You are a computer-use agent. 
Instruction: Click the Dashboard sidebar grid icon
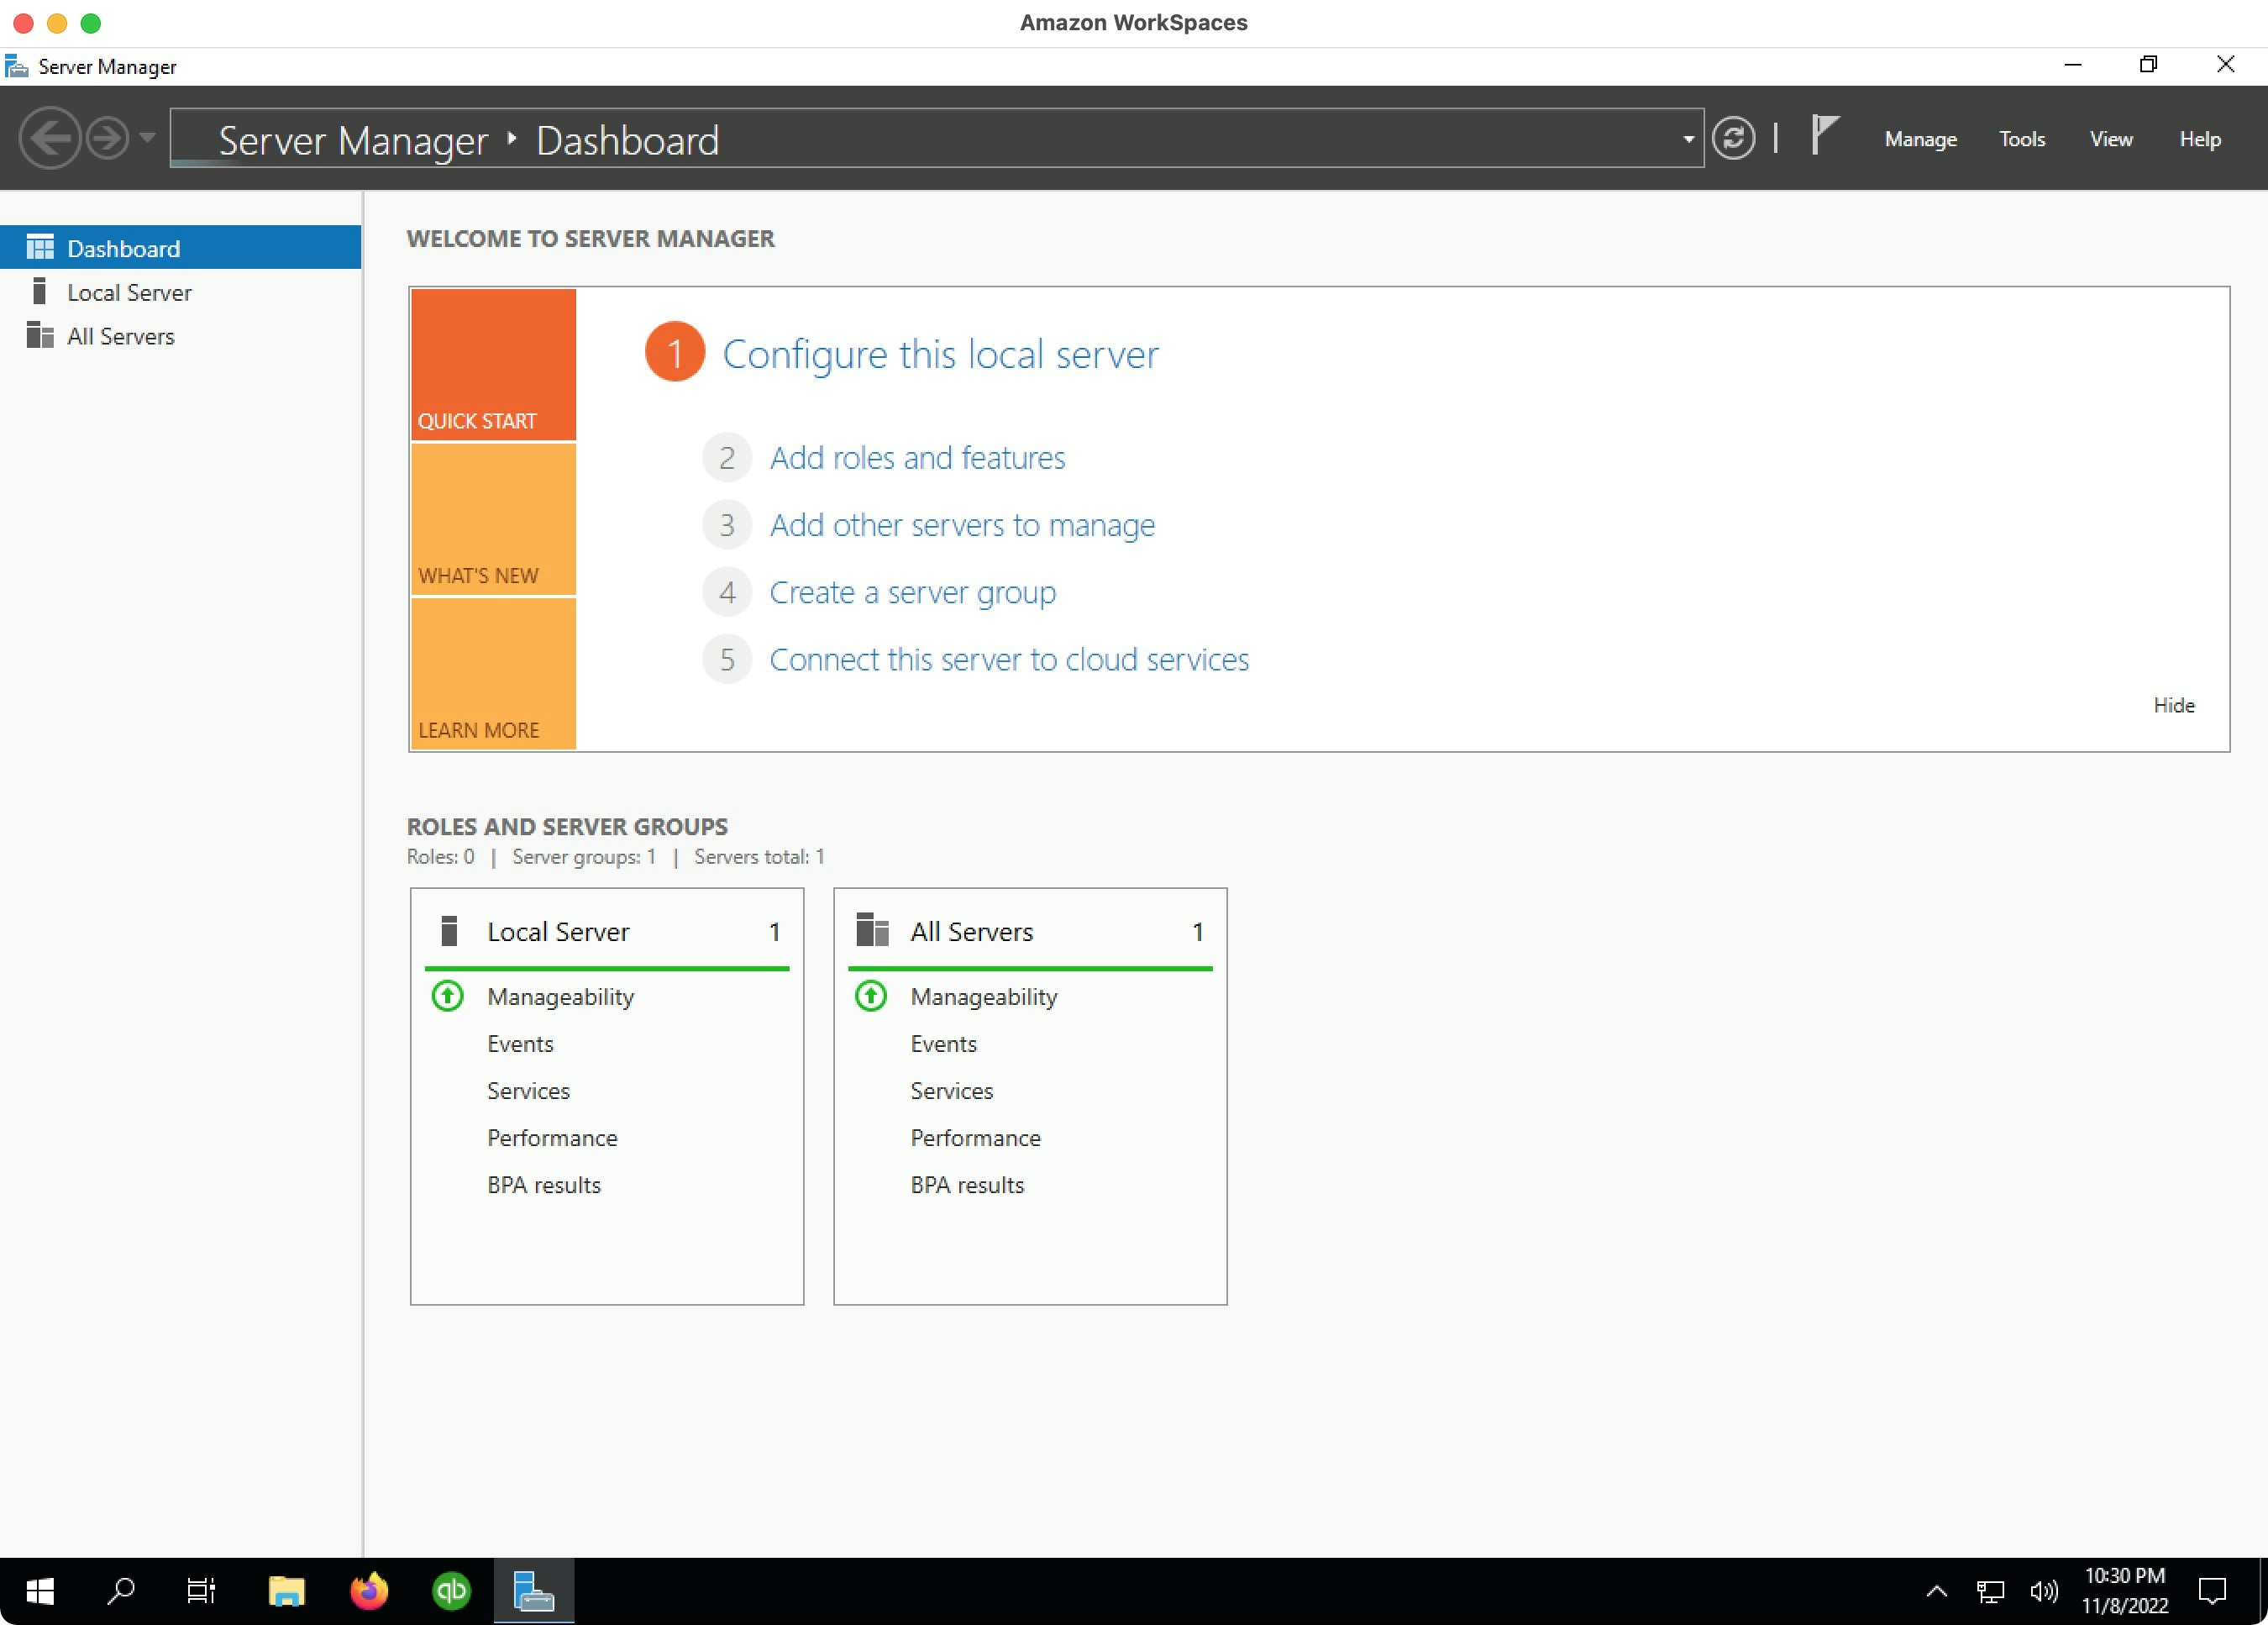pos(40,247)
